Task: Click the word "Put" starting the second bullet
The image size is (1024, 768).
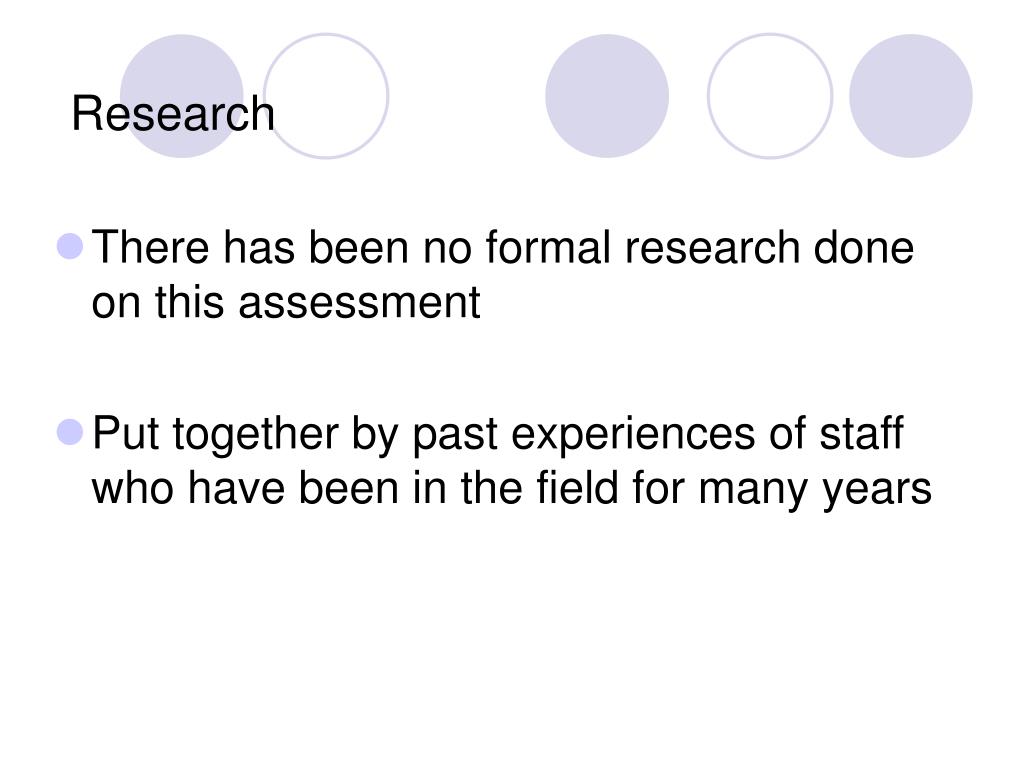Action: pos(125,432)
